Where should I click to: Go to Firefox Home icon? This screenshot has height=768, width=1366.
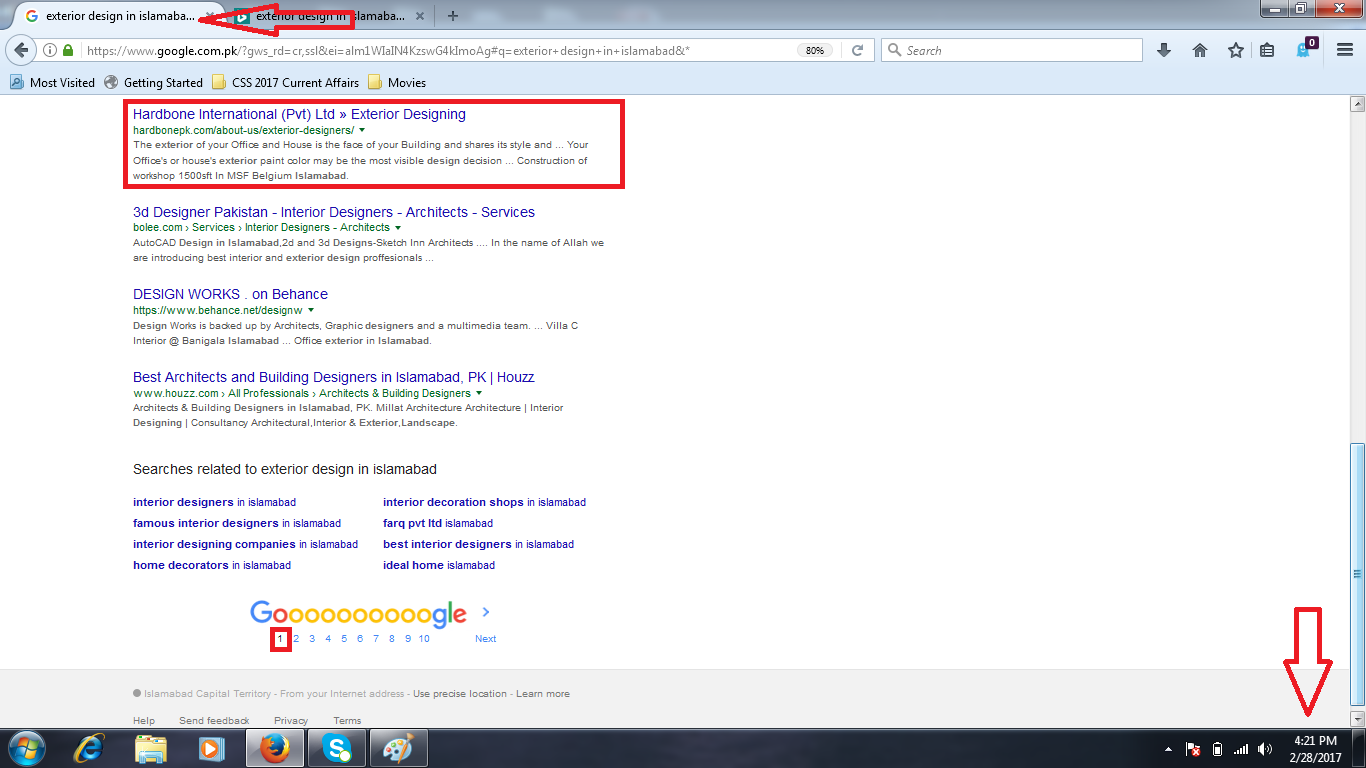1200,50
